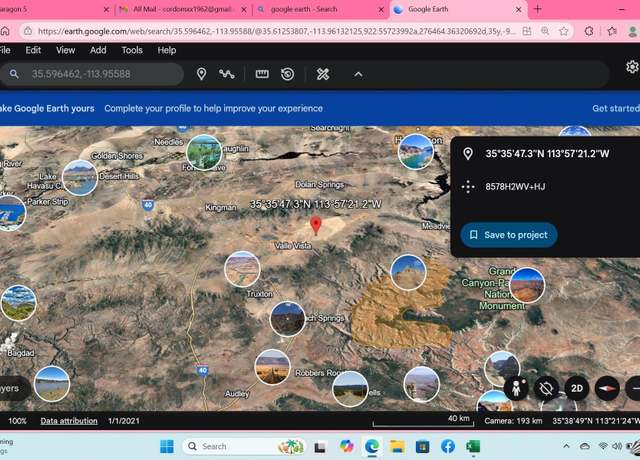The height and width of the screenshot is (460, 640).
Task: Click the Windows taskbar Search box
Action: [244, 446]
